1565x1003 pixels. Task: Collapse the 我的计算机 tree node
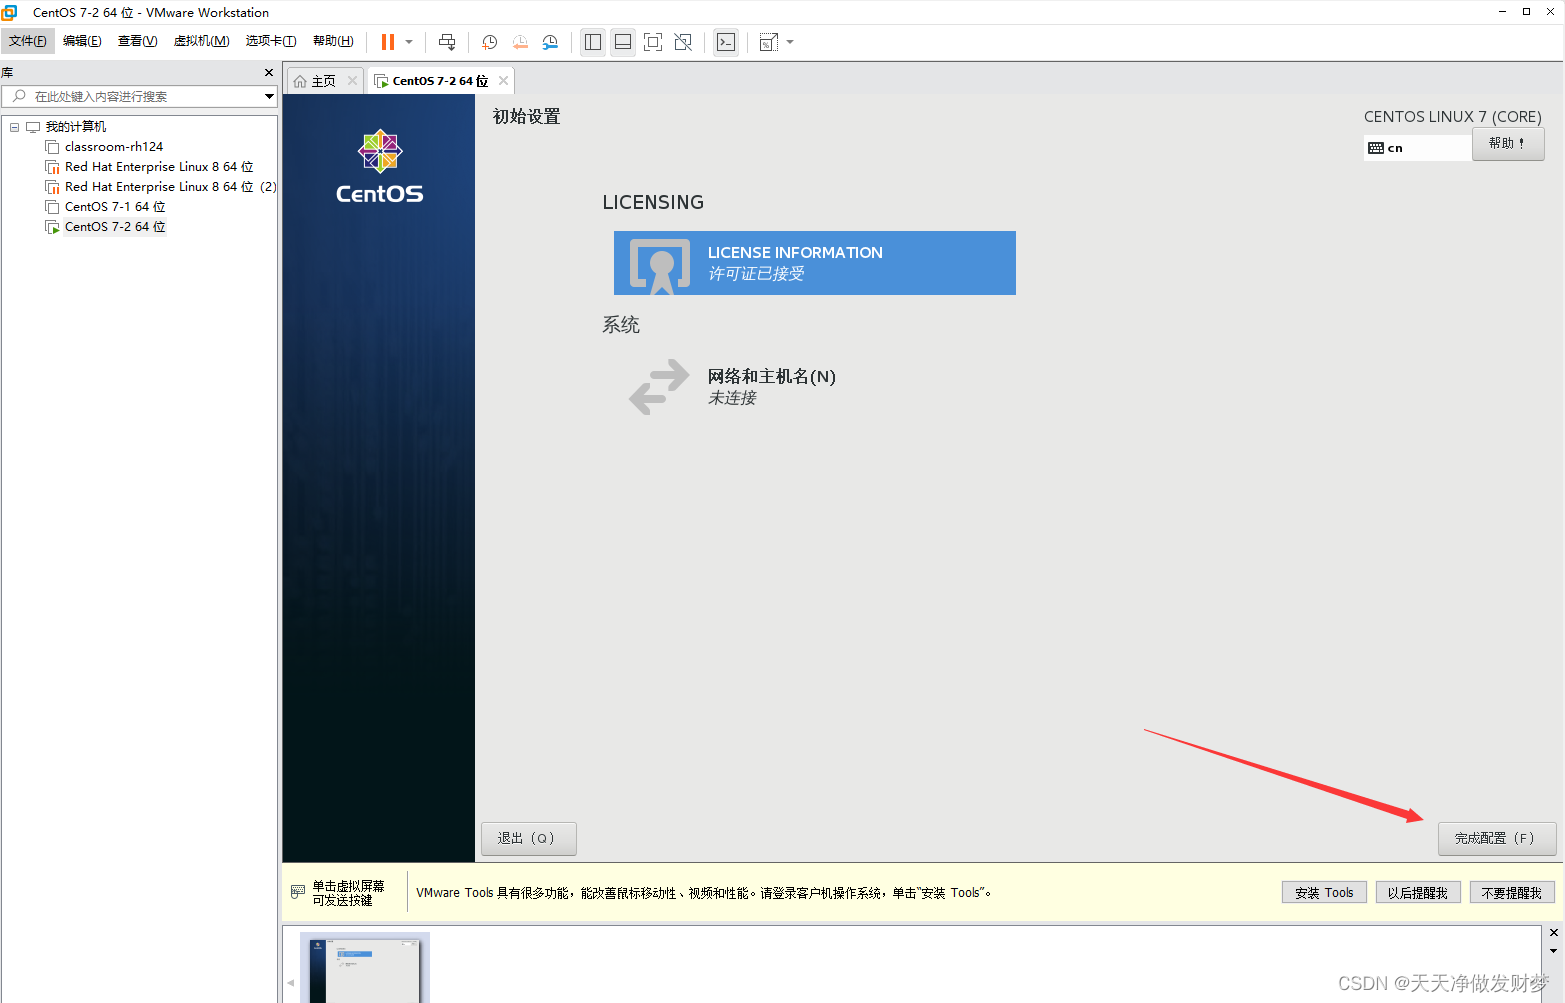click(x=14, y=127)
